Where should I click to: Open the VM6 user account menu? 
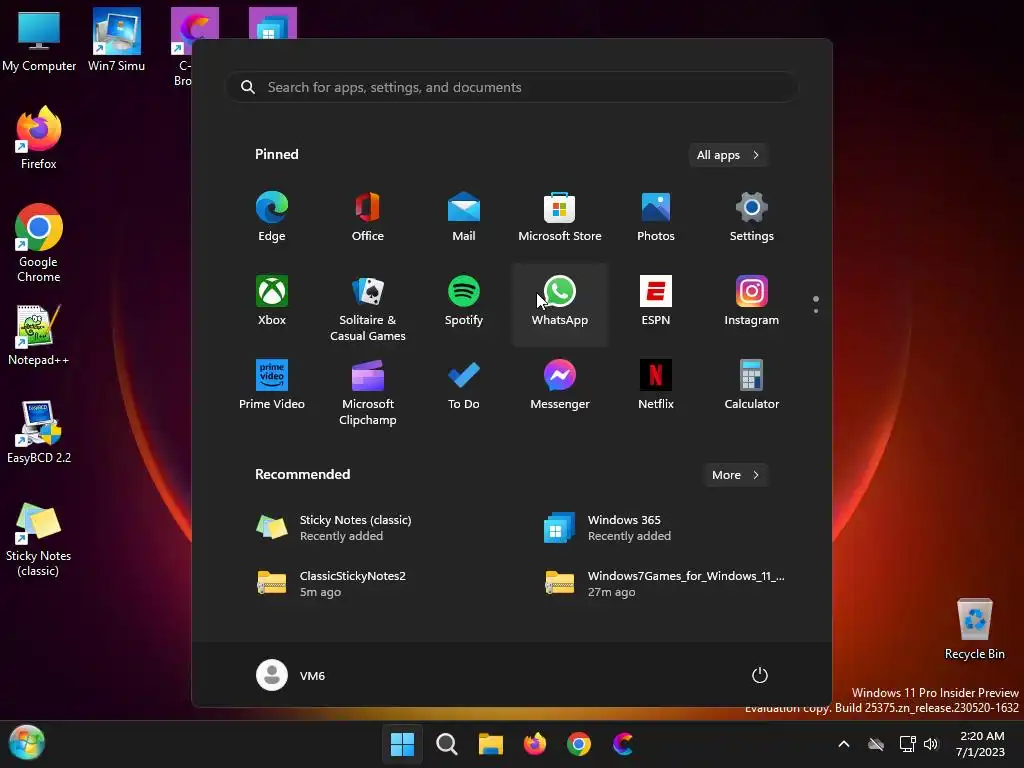291,675
